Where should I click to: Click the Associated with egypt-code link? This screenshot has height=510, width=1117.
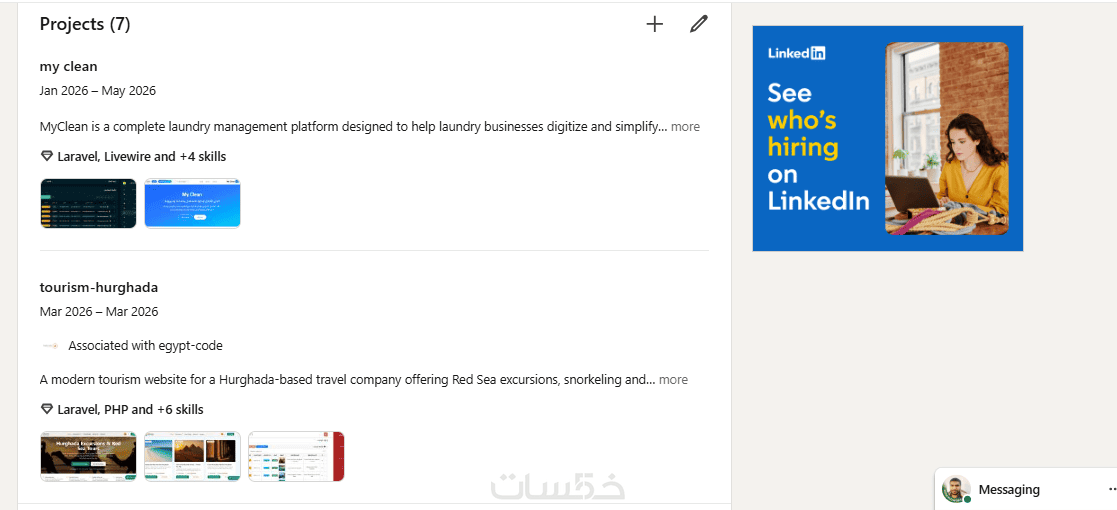click(145, 345)
